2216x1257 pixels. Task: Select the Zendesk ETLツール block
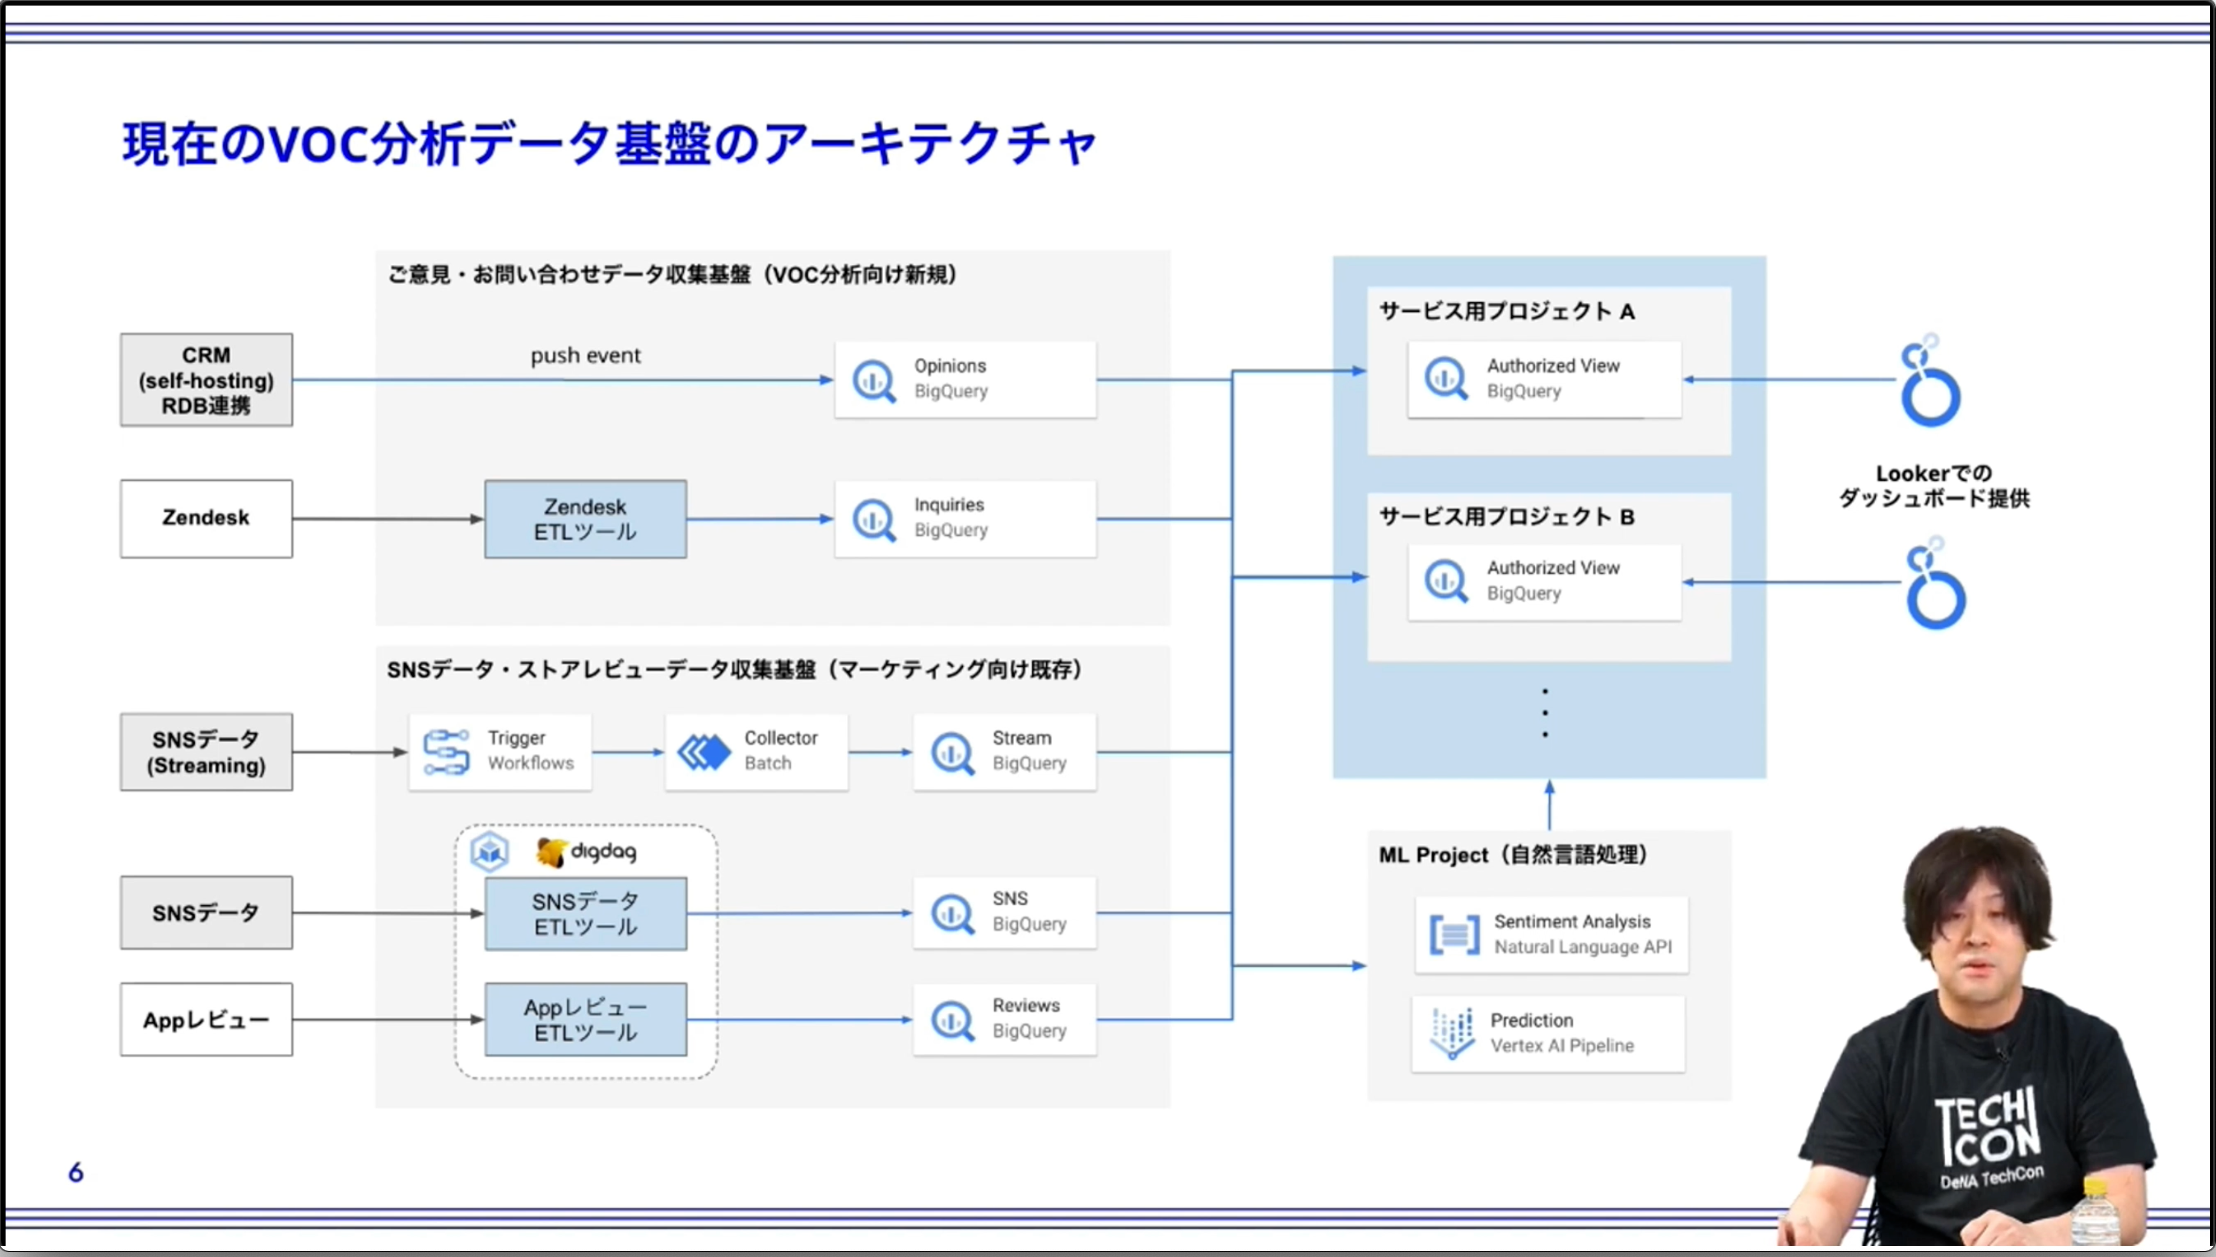(x=585, y=518)
